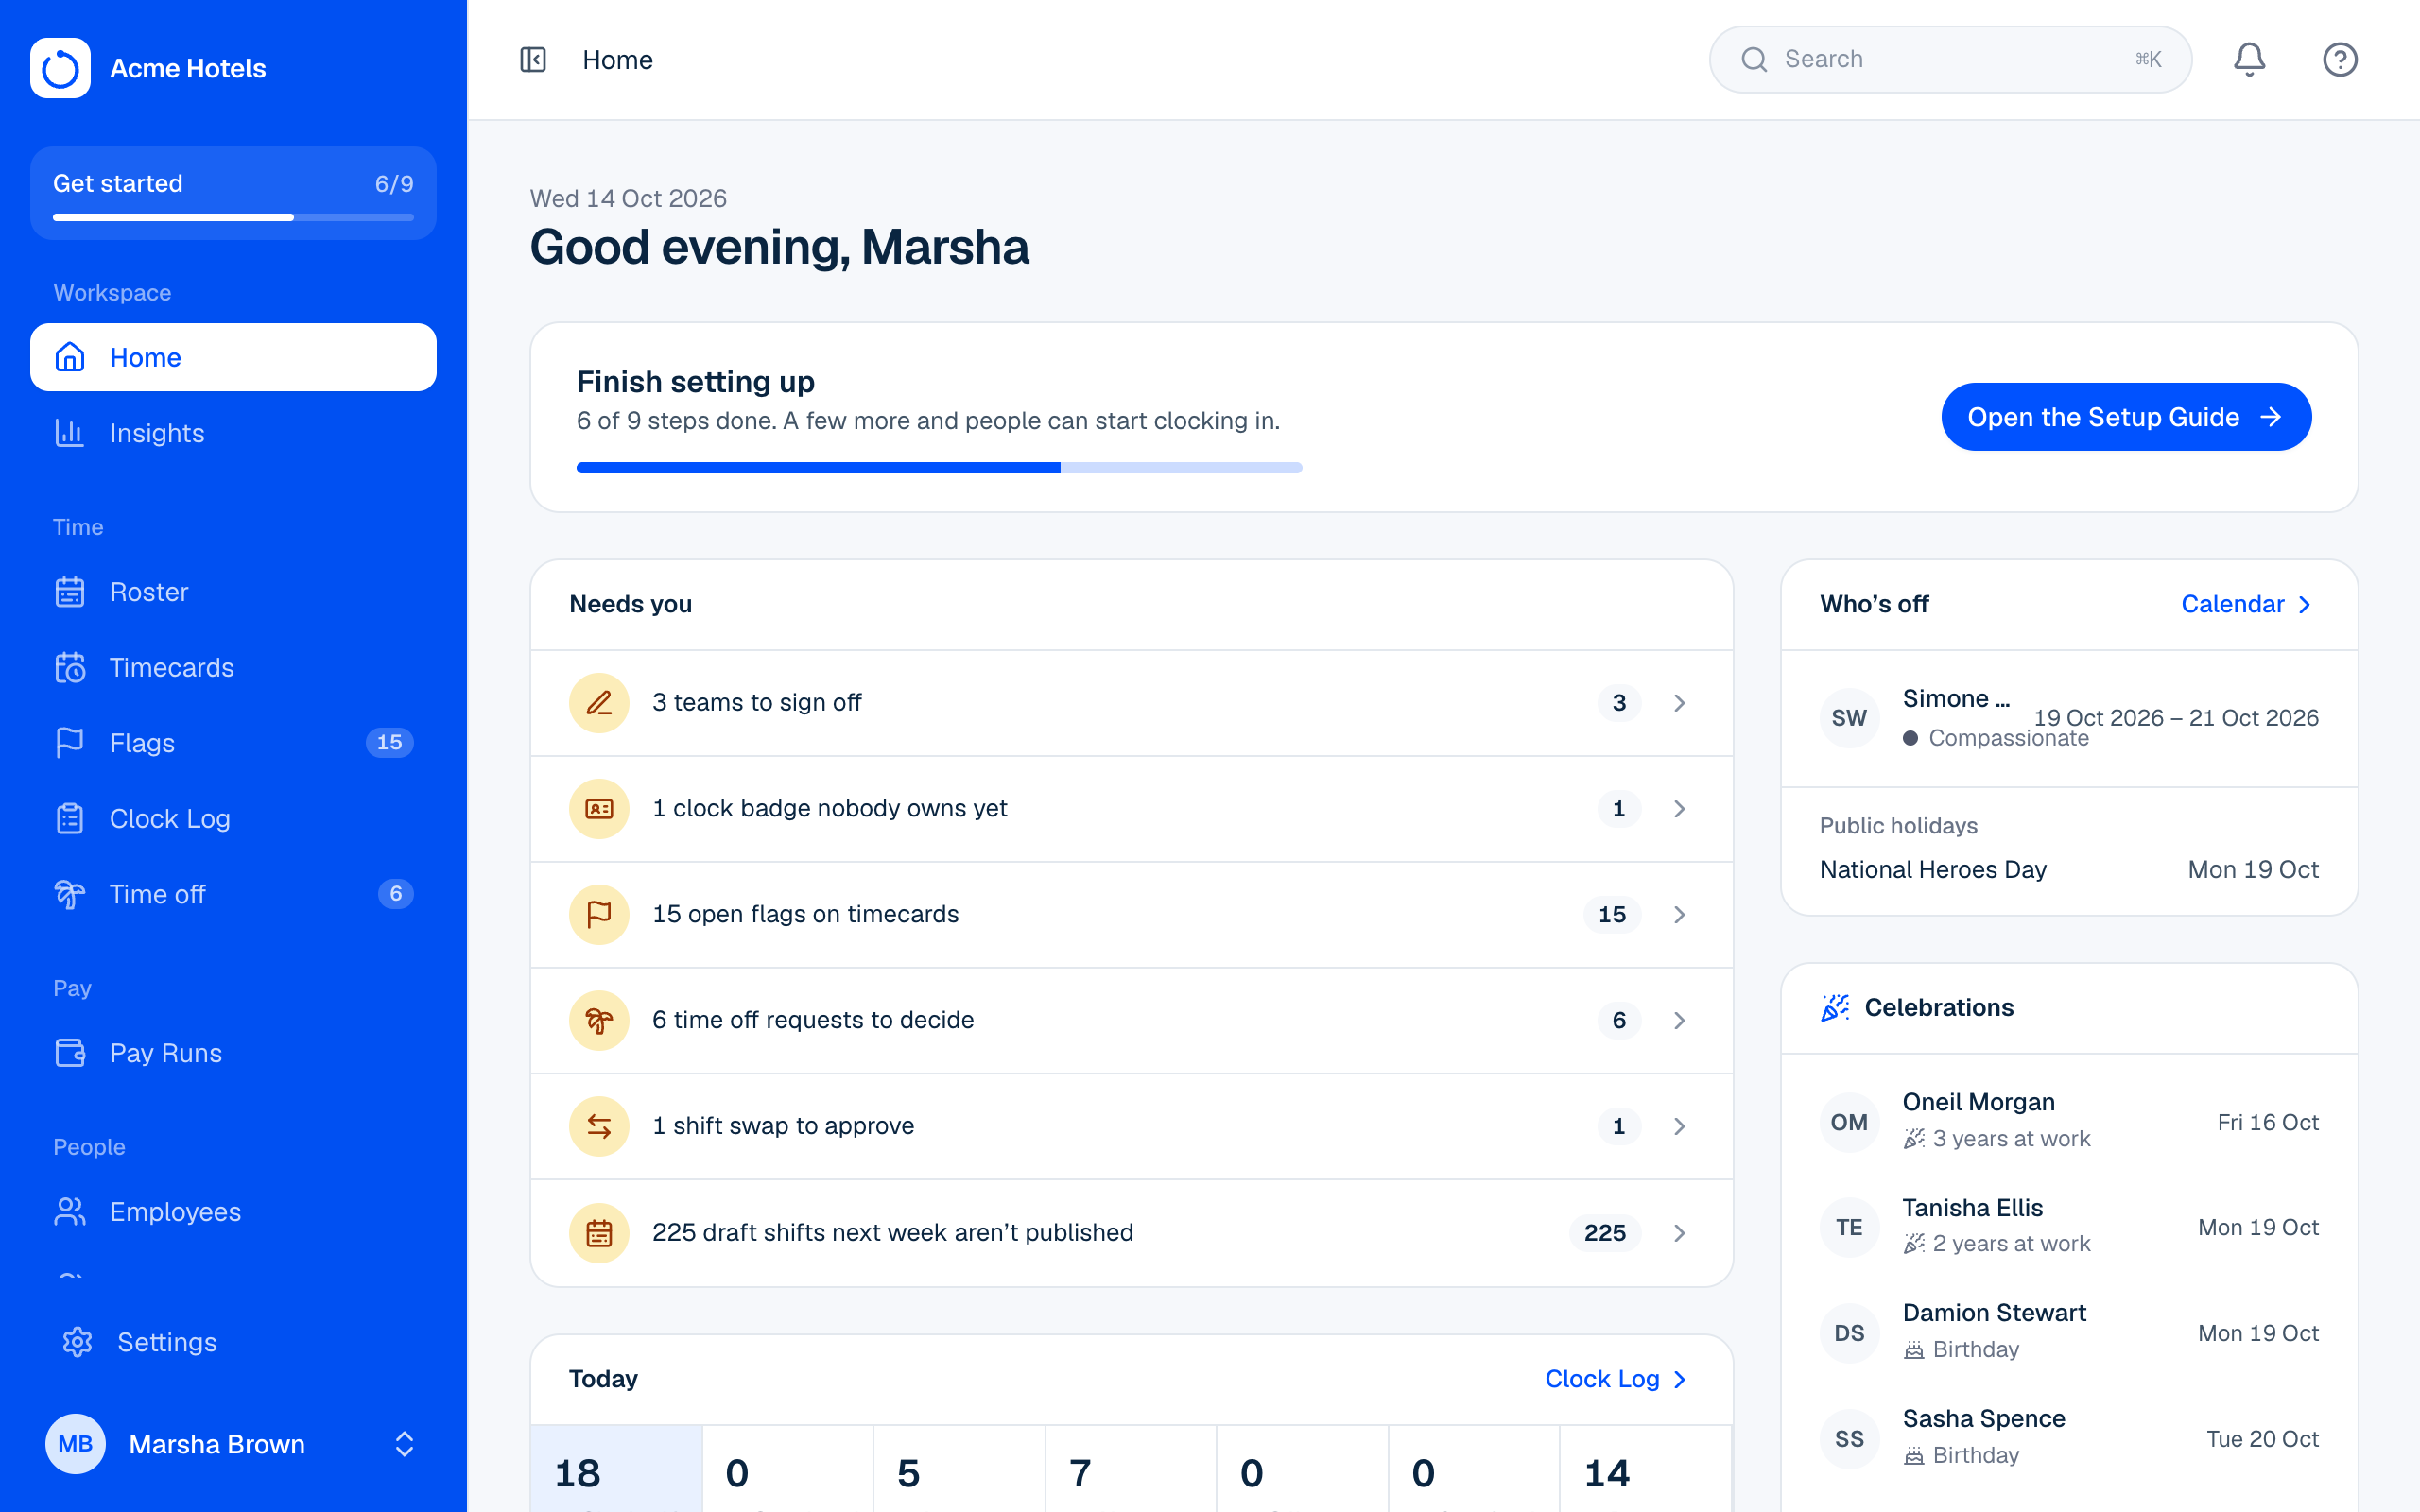This screenshot has height=1512, width=2420.
Task: Click the Finish setting up progress bar
Action: pyautogui.click(x=939, y=468)
